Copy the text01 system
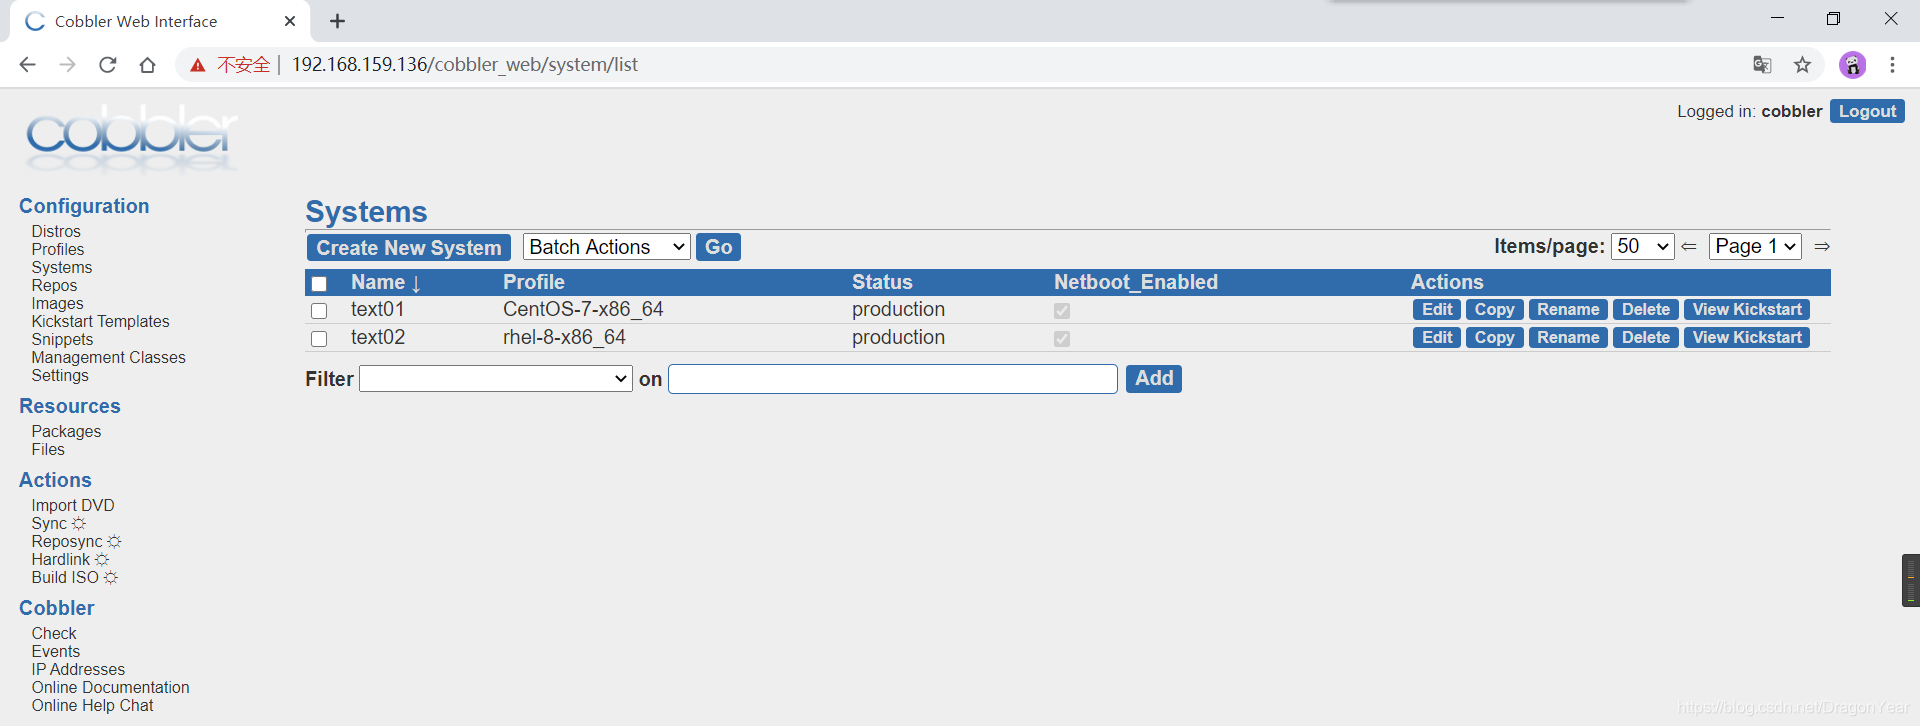Viewport: 1920px width, 726px height. click(x=1494, y=310)
